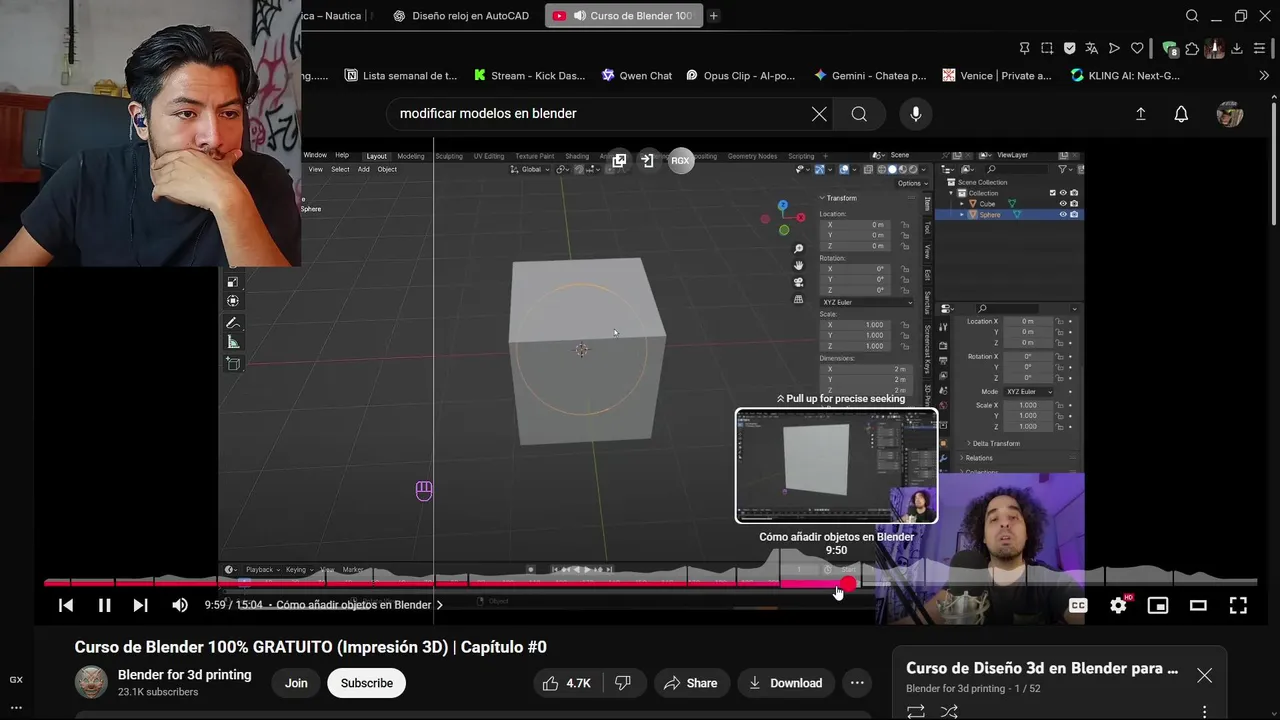Switch to theater mode
Image resolution: width=1280 pixels, height=720 pixels.
(x=1198, y=605)
